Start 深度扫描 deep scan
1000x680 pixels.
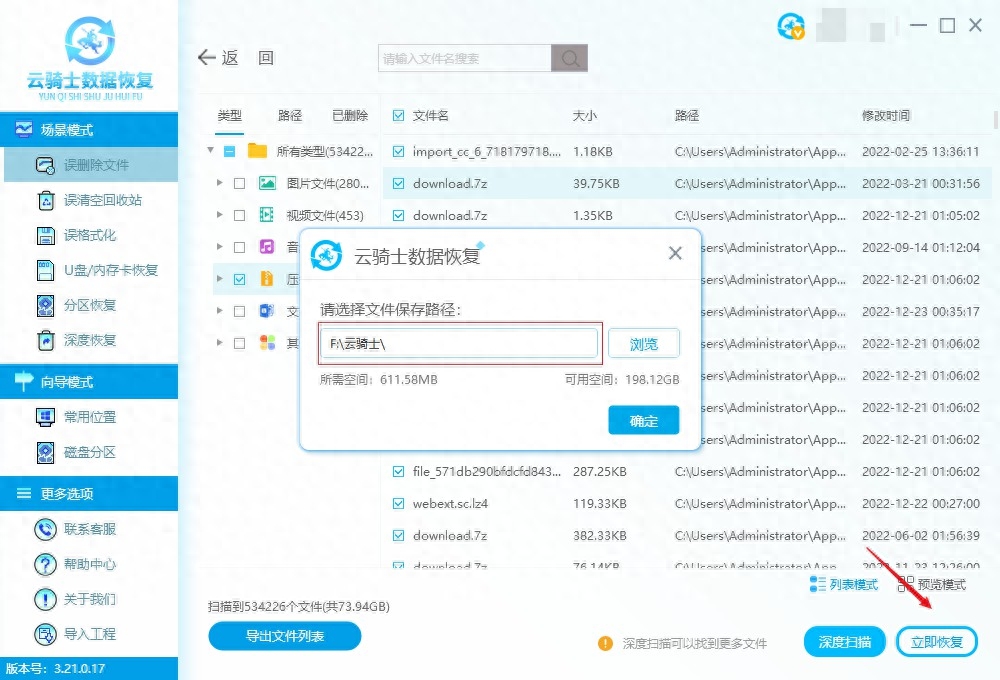pyautogui.click(x=845, y=642)
